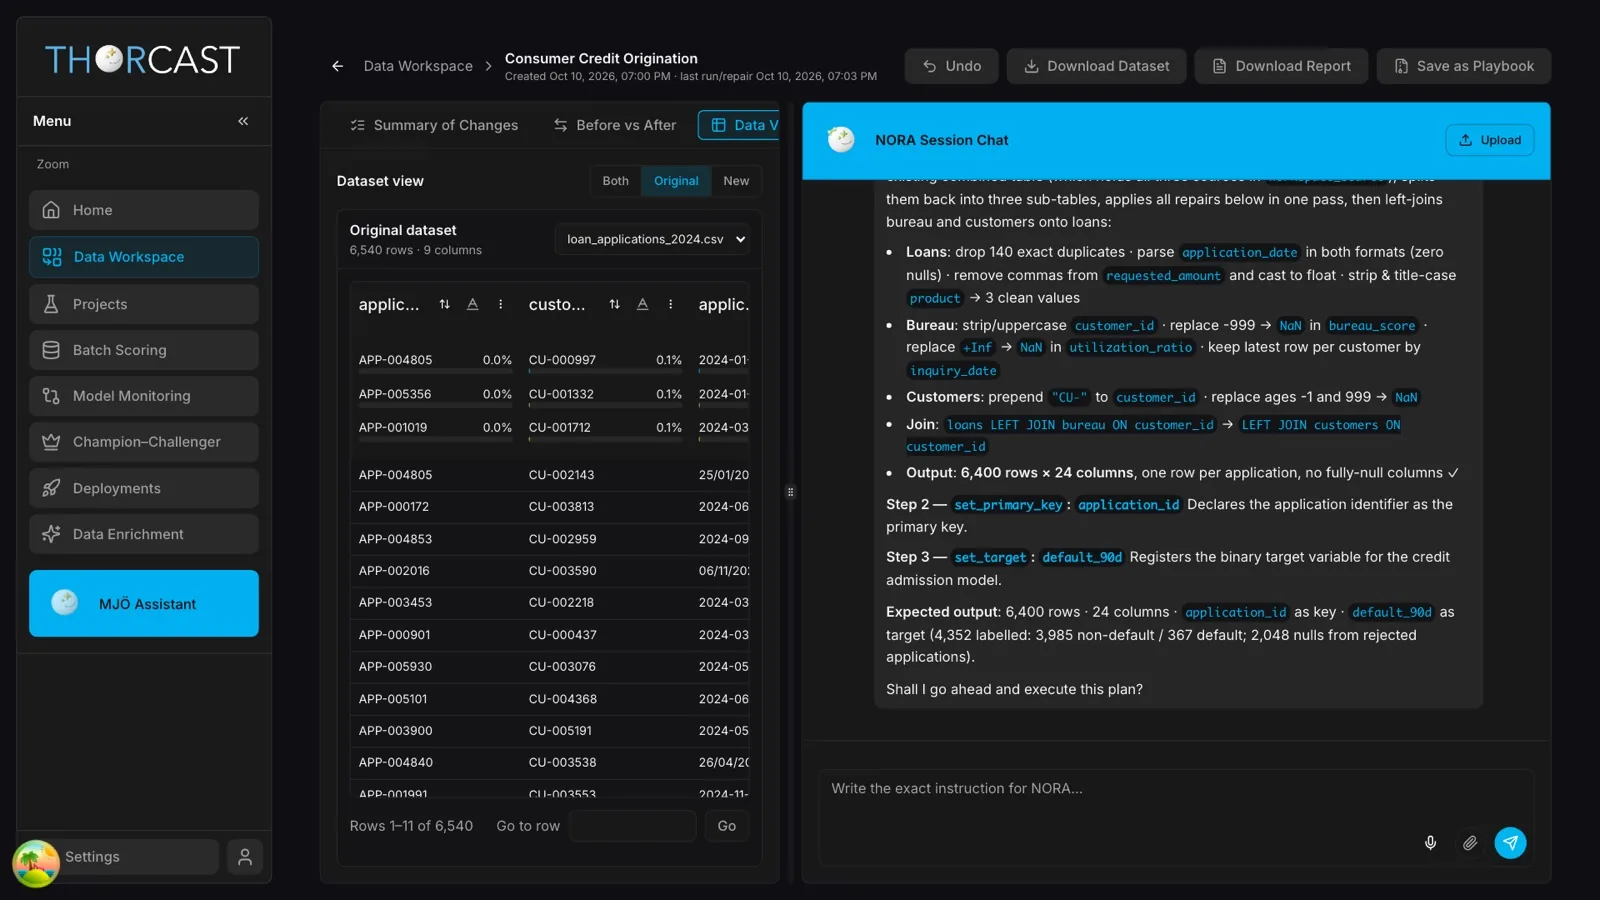Collapse the Menu sidebar with the double chevron
This screenshot has height=900, width=1600.
point(243,121)
